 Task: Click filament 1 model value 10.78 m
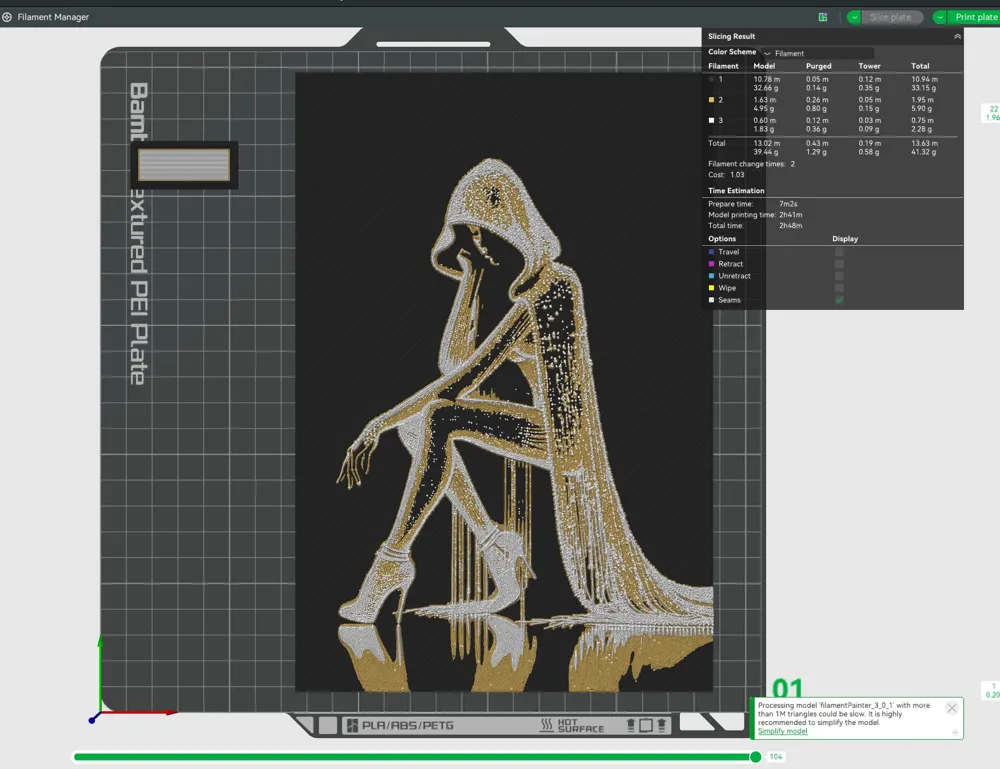[x=766, y=80]
